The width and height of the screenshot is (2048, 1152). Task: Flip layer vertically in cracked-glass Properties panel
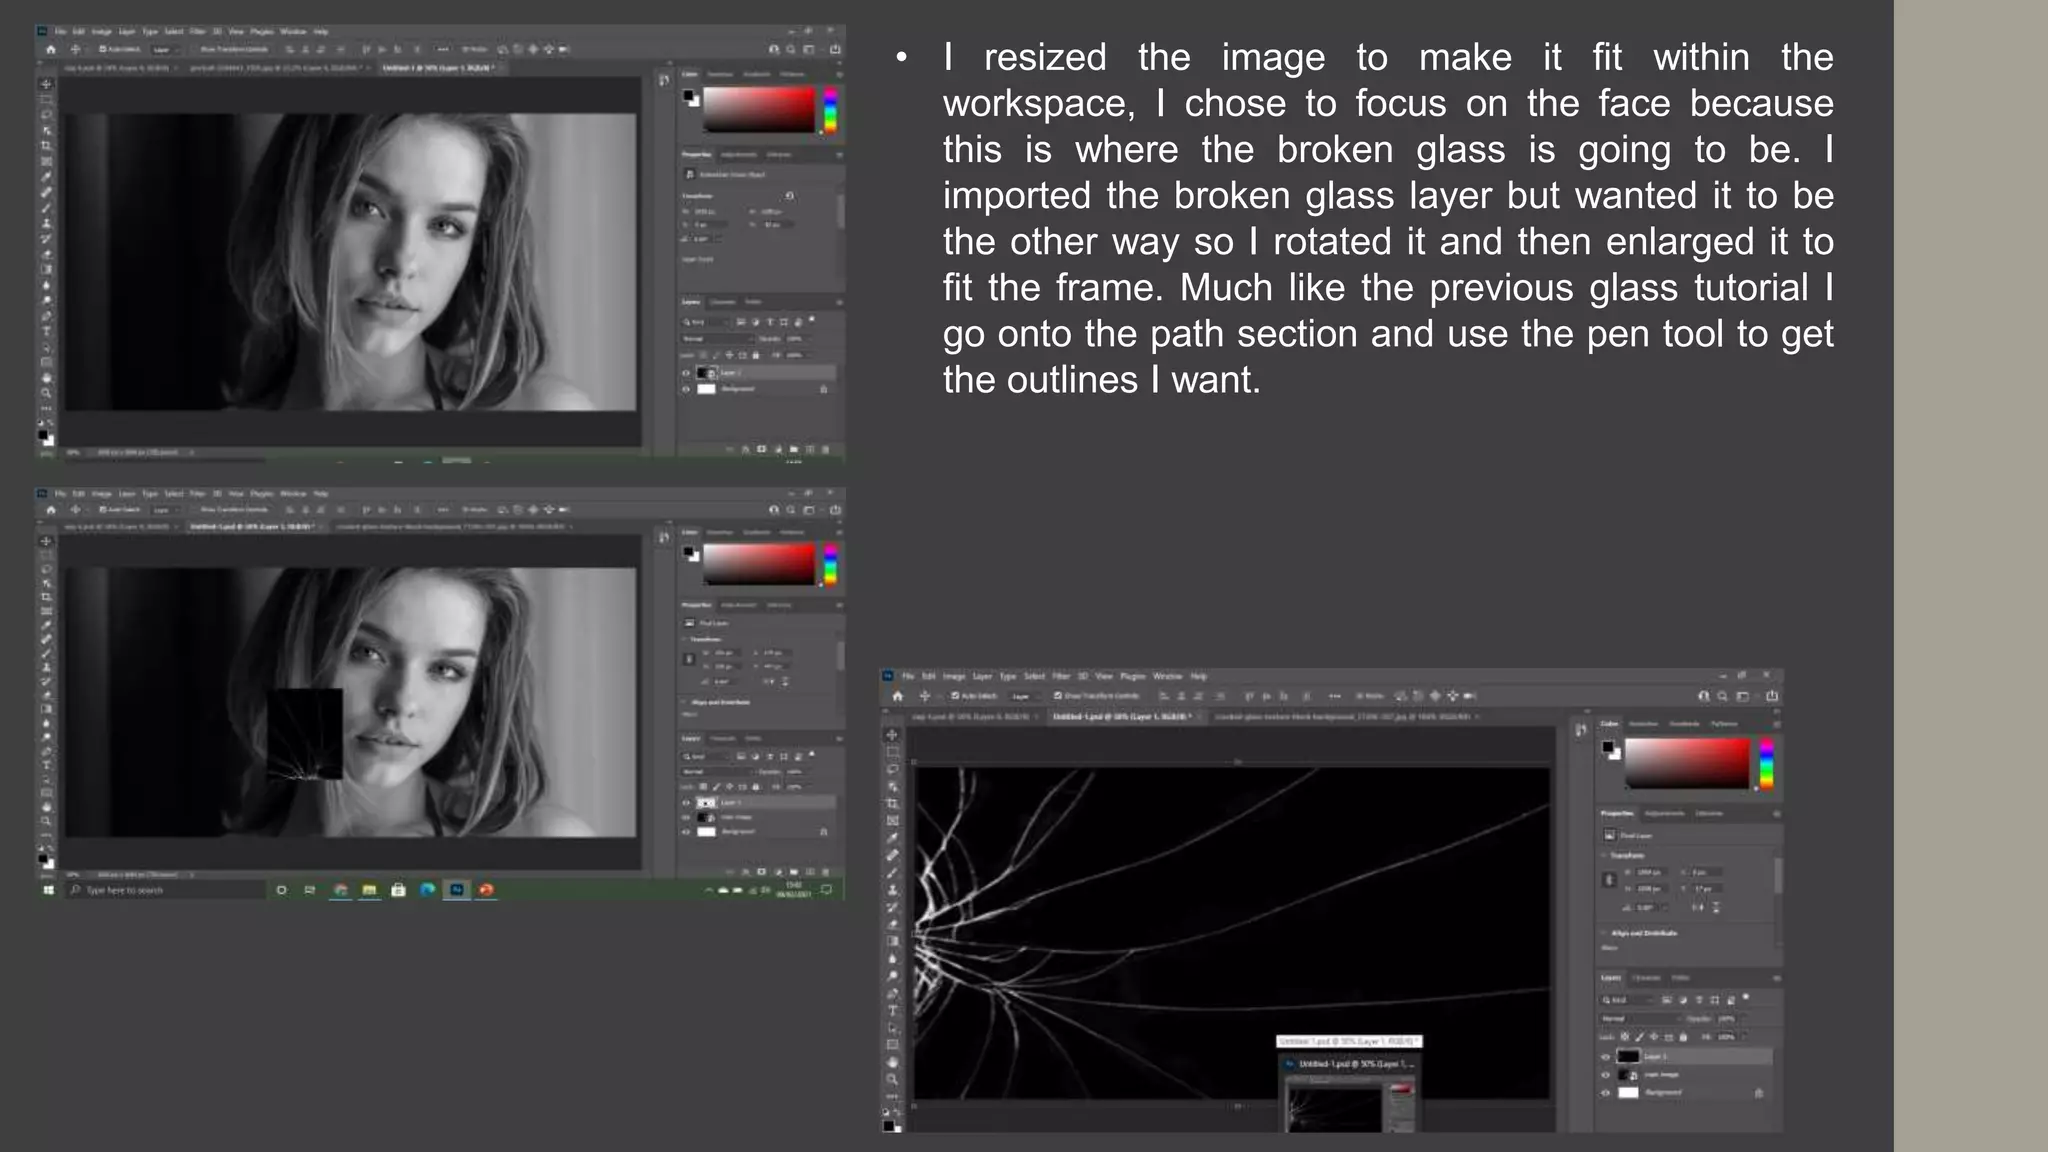1716,907
